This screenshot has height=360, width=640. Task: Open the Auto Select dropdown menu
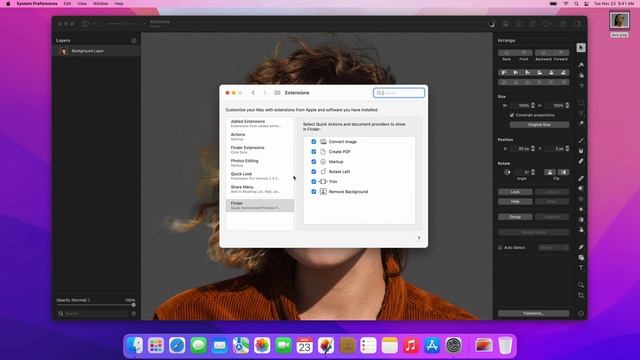pyautogui.click(x=553, y=247)
